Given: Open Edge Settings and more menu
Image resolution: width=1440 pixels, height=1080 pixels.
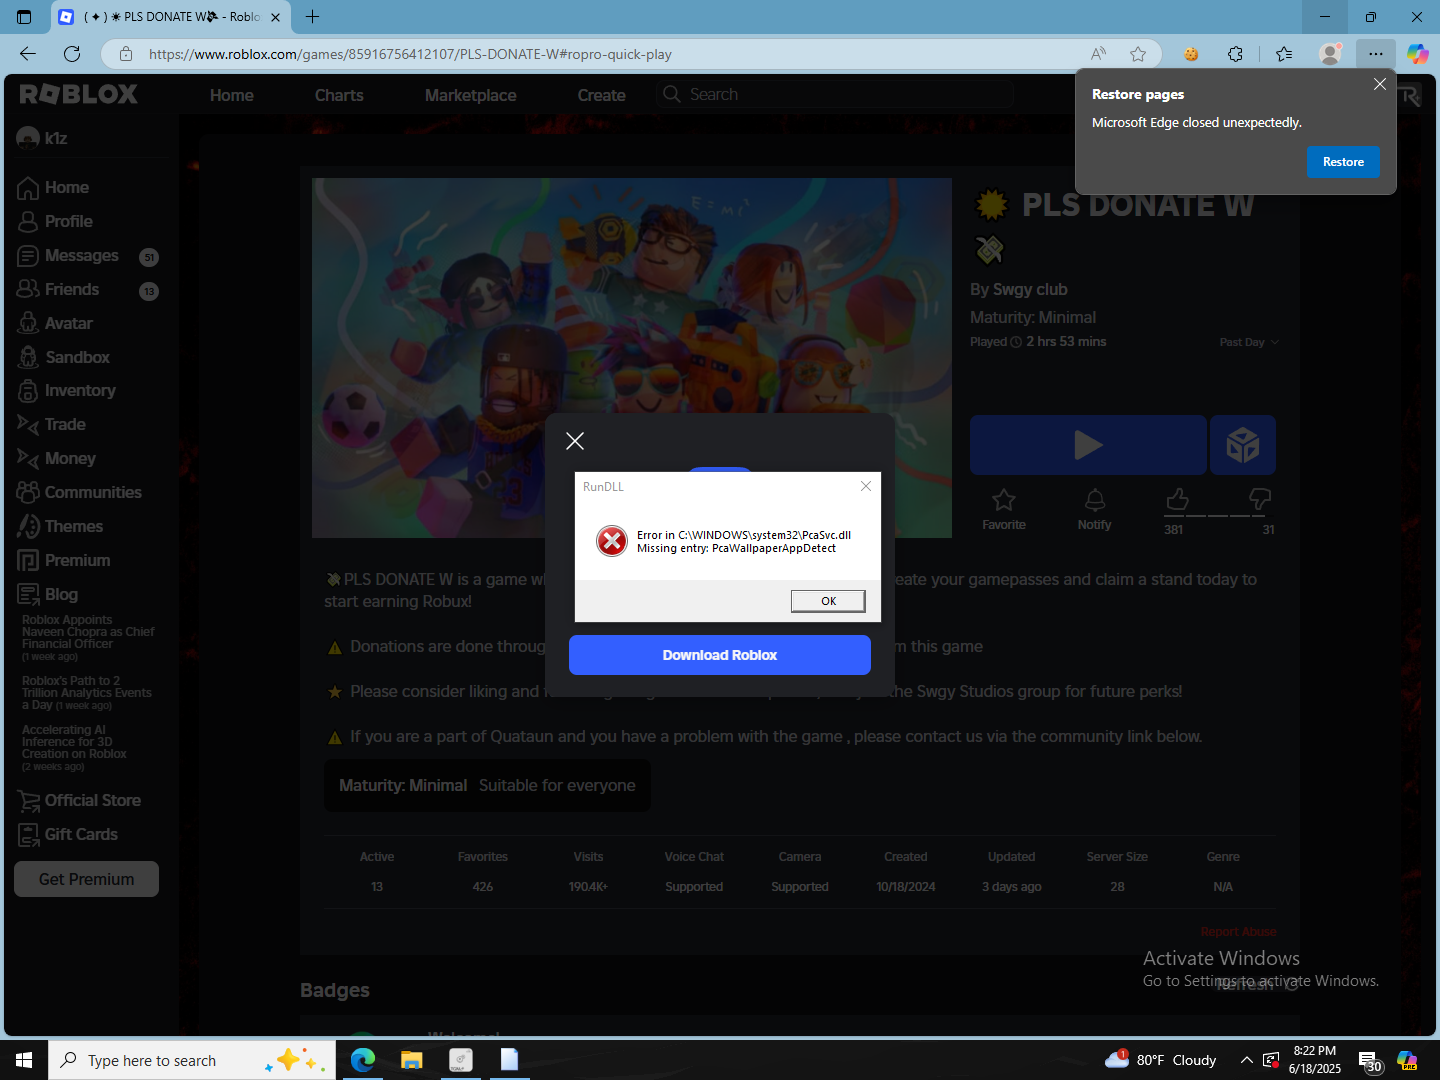Looking at the screenshot, I should pos(1376,54).
